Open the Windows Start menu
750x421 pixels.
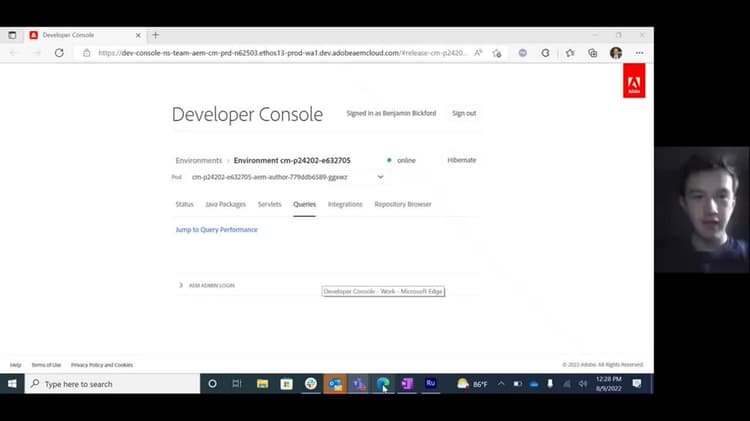pos(12,384)
